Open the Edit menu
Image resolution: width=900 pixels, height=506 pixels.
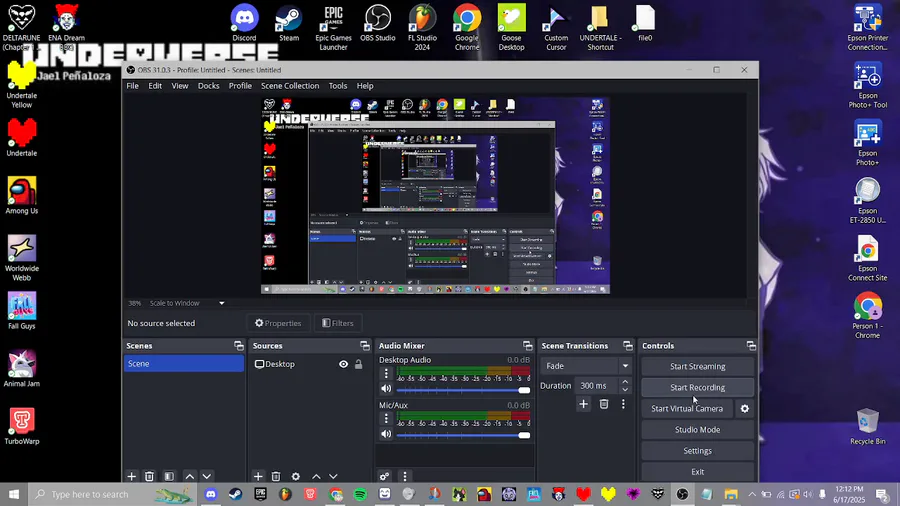click(x=155, y=85)
